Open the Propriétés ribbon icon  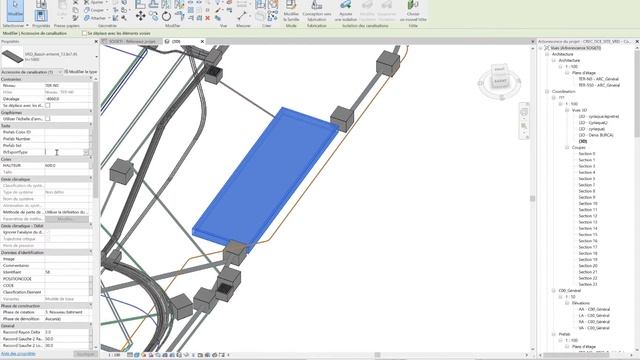(40, 16)
